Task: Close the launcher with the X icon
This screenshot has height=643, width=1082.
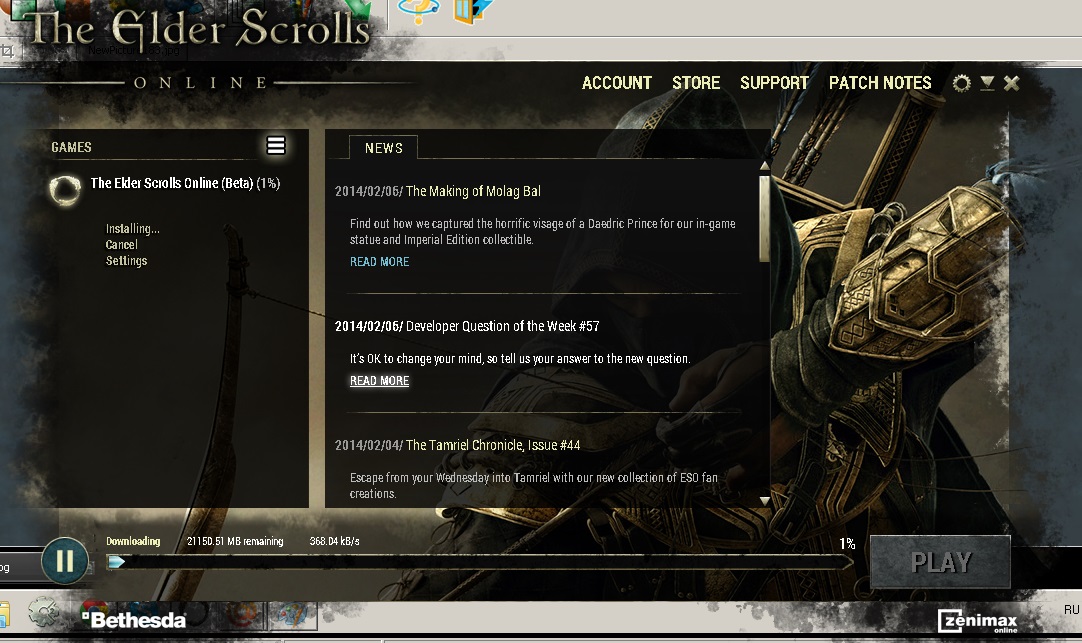Action: coord(1012,83)
